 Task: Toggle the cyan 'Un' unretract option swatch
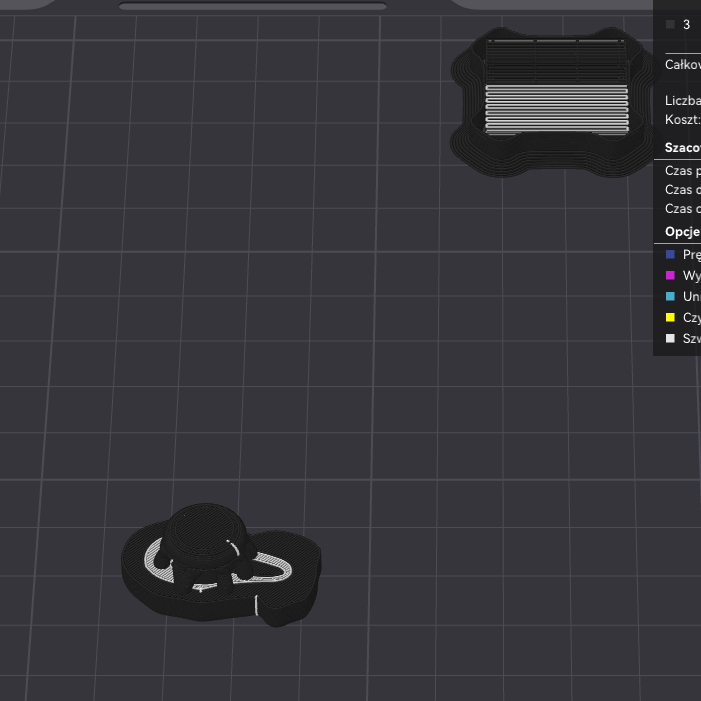[x=670, y=296]
